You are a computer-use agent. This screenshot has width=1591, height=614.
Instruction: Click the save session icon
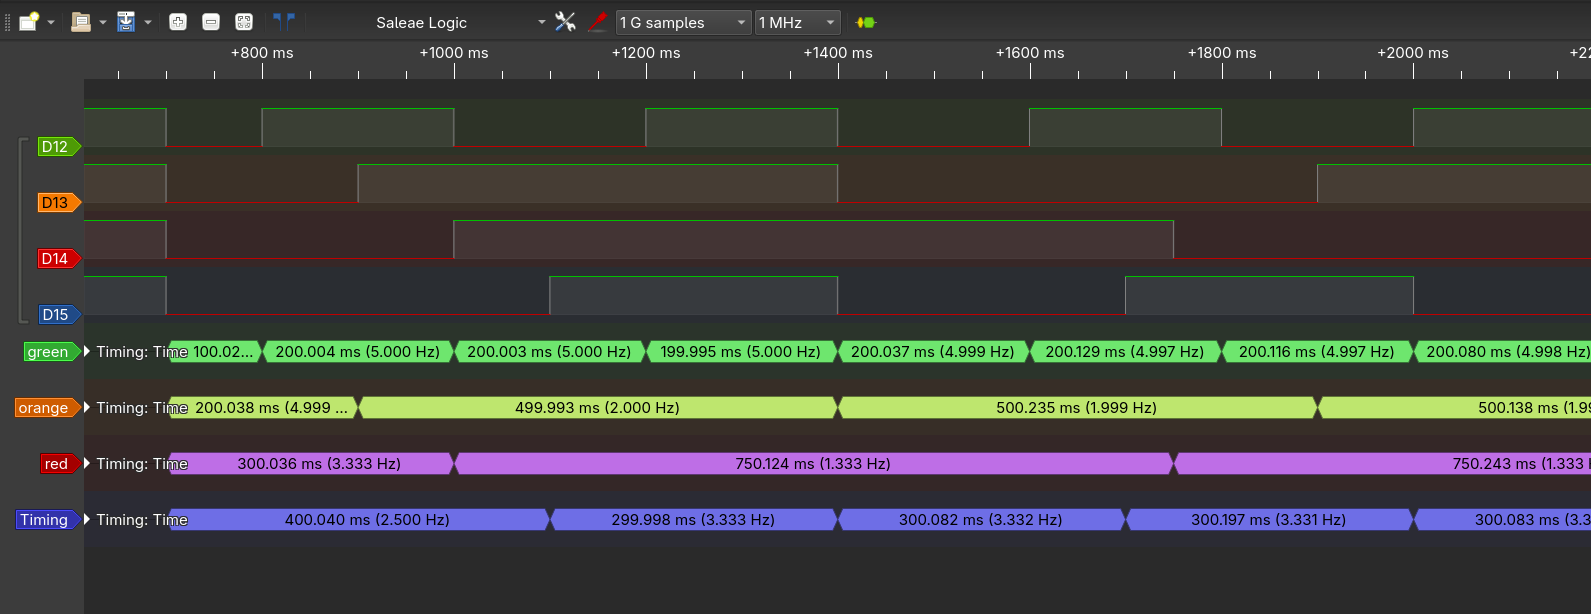[126, 22]
